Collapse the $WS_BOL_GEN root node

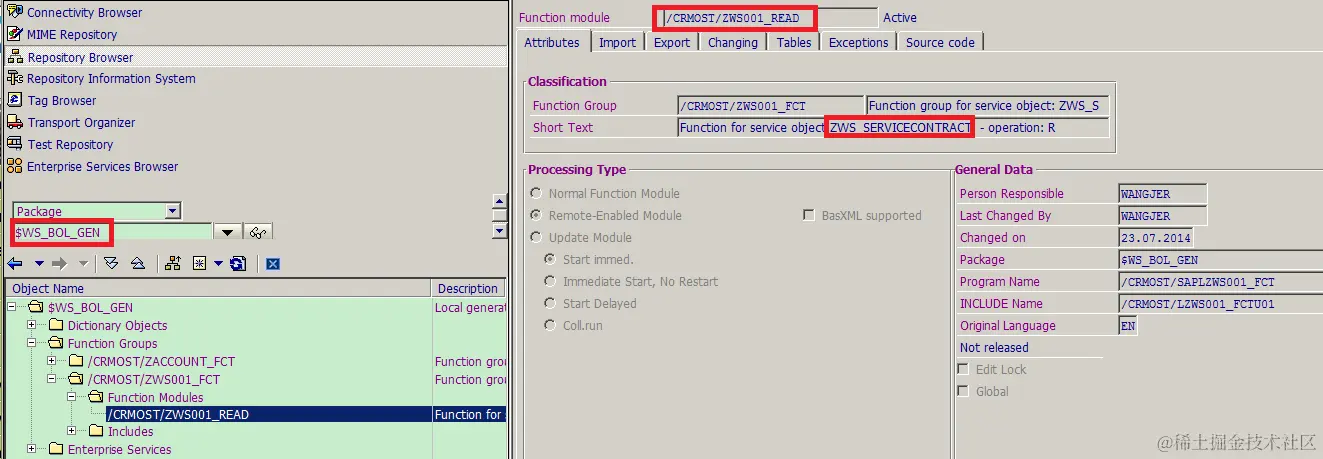click(12, 307)
